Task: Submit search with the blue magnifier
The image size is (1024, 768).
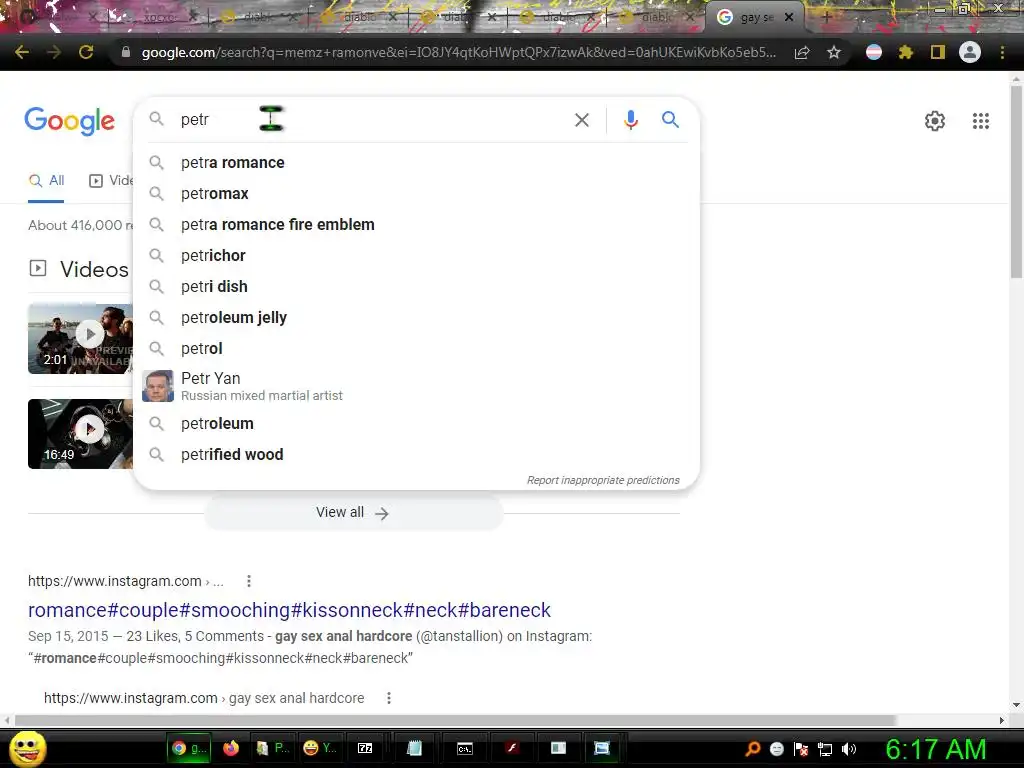Action: coord(670,120)
